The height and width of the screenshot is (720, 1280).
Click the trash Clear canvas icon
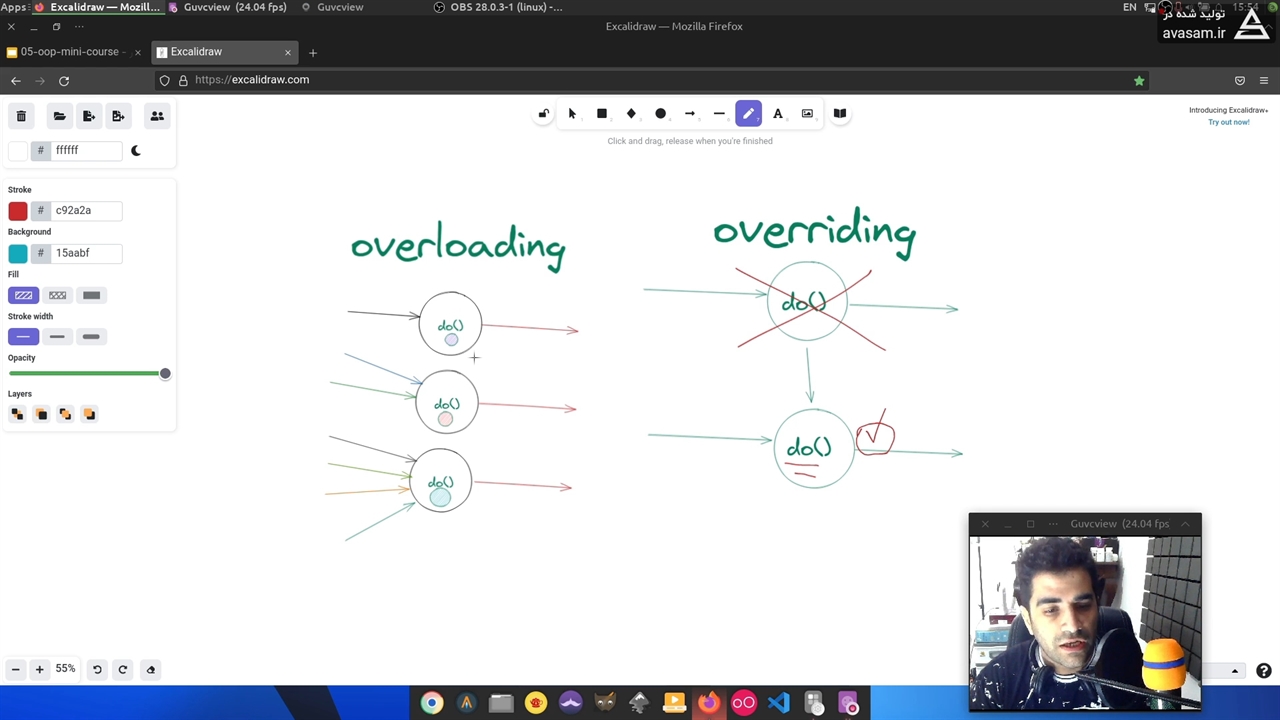tap(21, 116)
